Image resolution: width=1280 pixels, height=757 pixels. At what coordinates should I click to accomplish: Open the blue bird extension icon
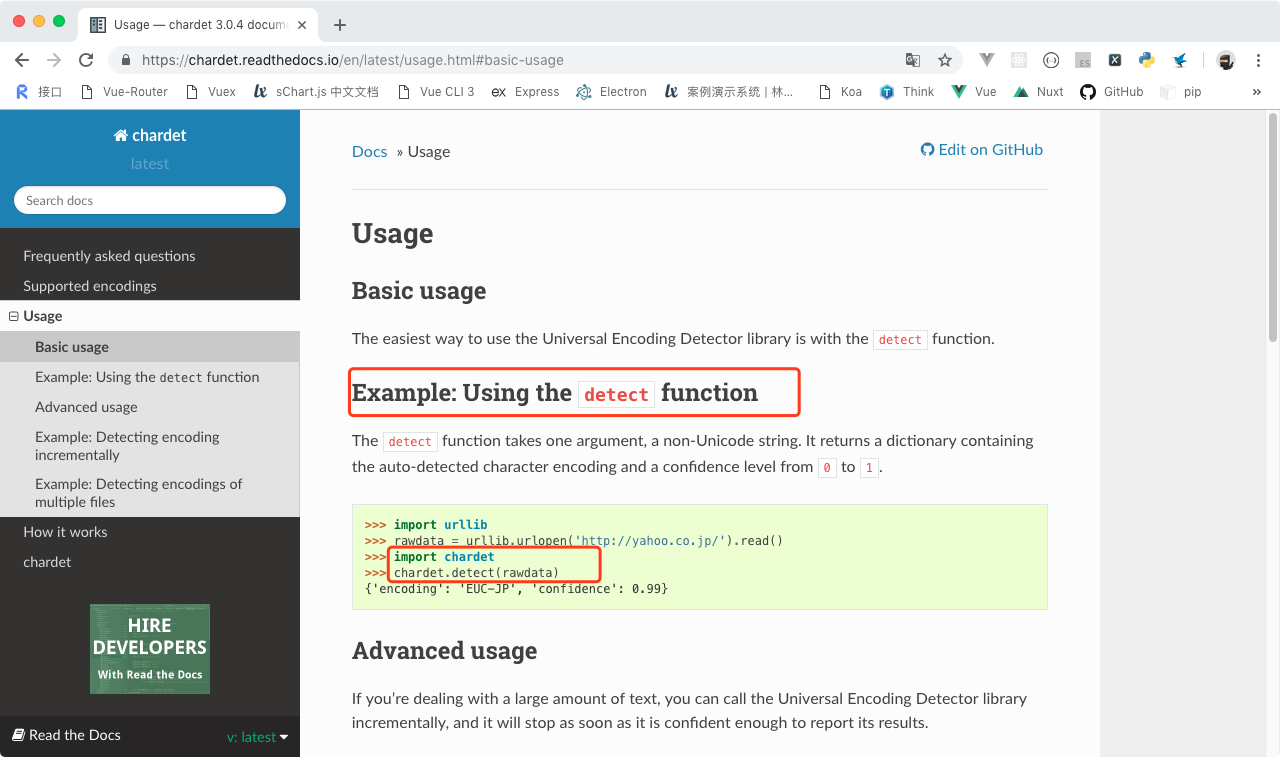pyautogui.click(x=1180, y=60)
